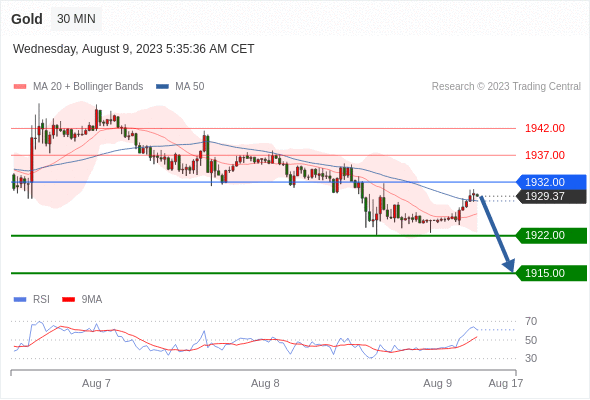
Task: Click the Aug 8 date axis label
Action: pyautogui.click(x=265, y=383)
